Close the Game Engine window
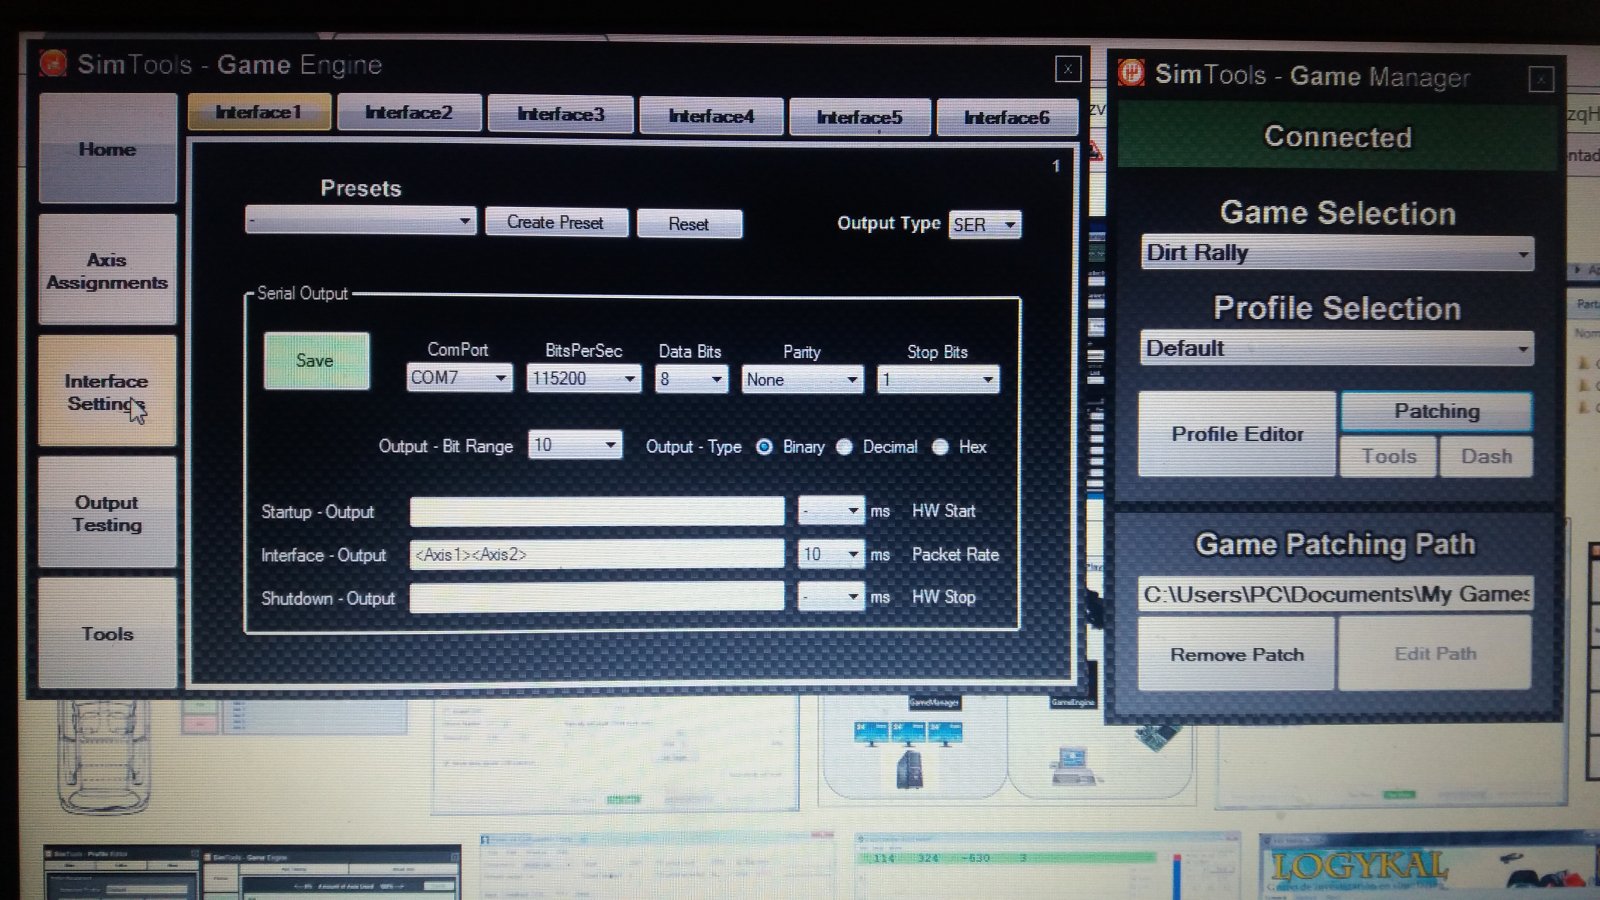 (1068, 69)
